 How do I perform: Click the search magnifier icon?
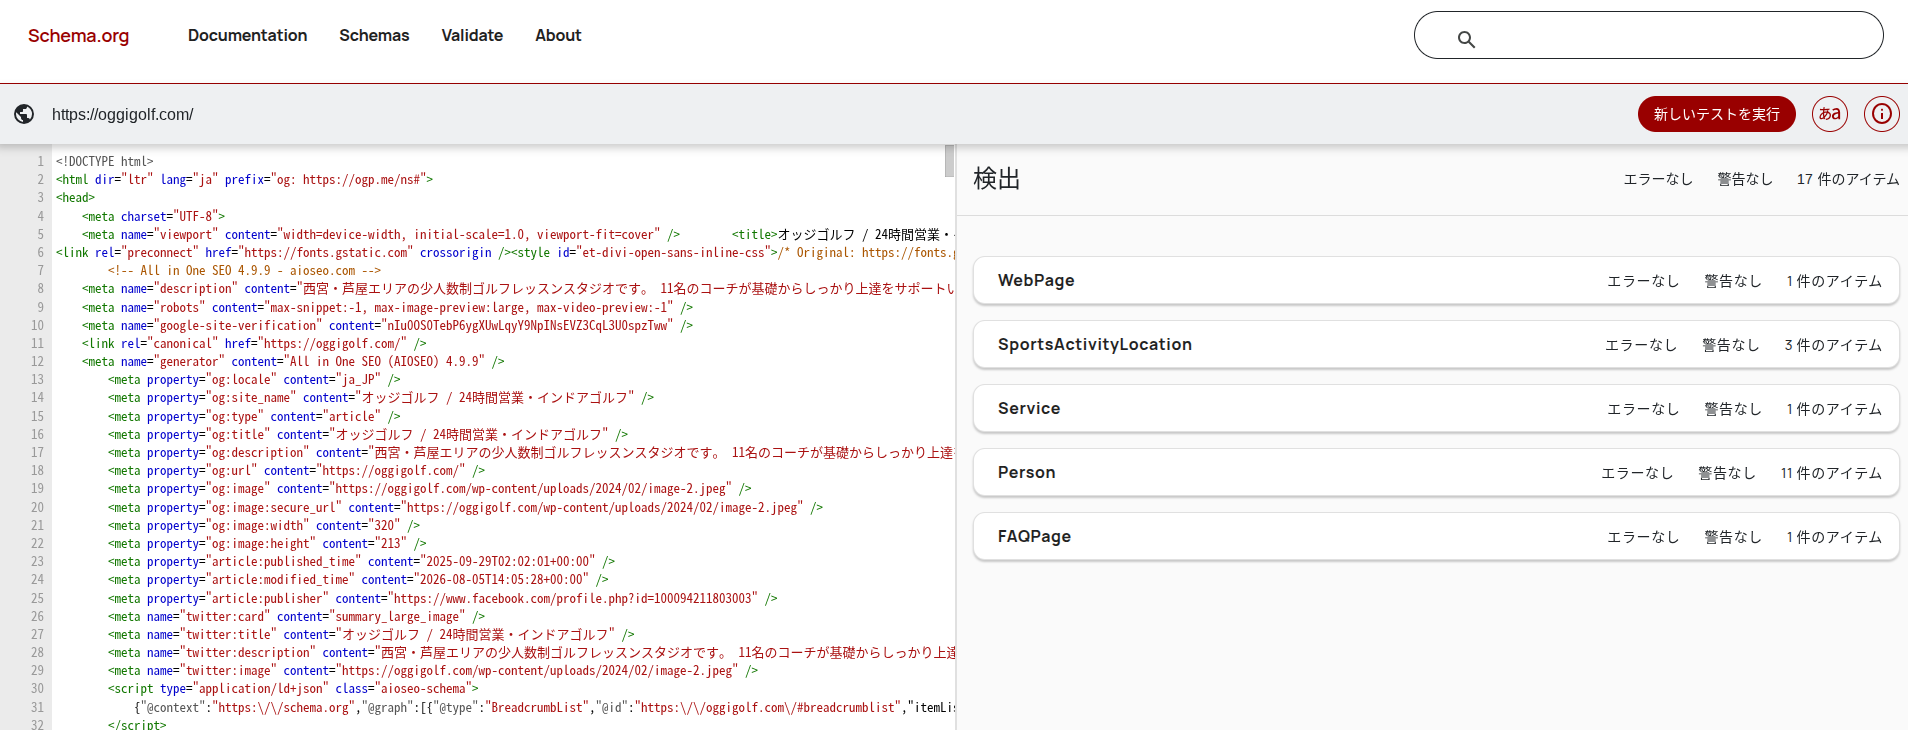coord(1466,39)
